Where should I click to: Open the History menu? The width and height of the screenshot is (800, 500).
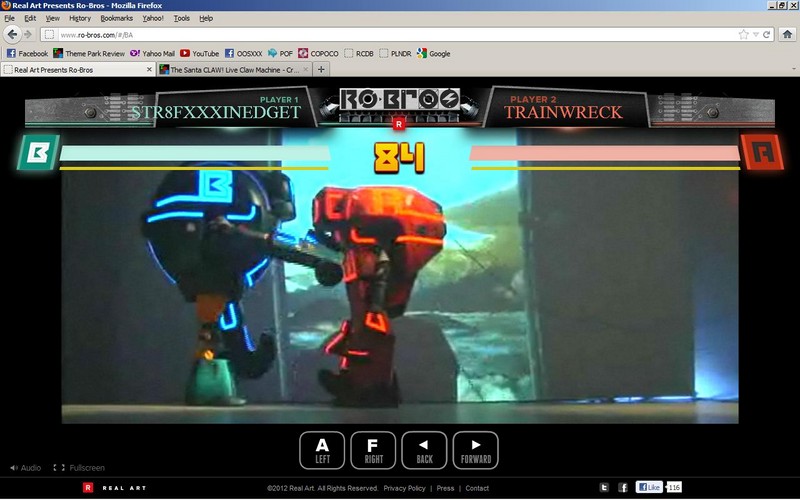coord(80,18)
